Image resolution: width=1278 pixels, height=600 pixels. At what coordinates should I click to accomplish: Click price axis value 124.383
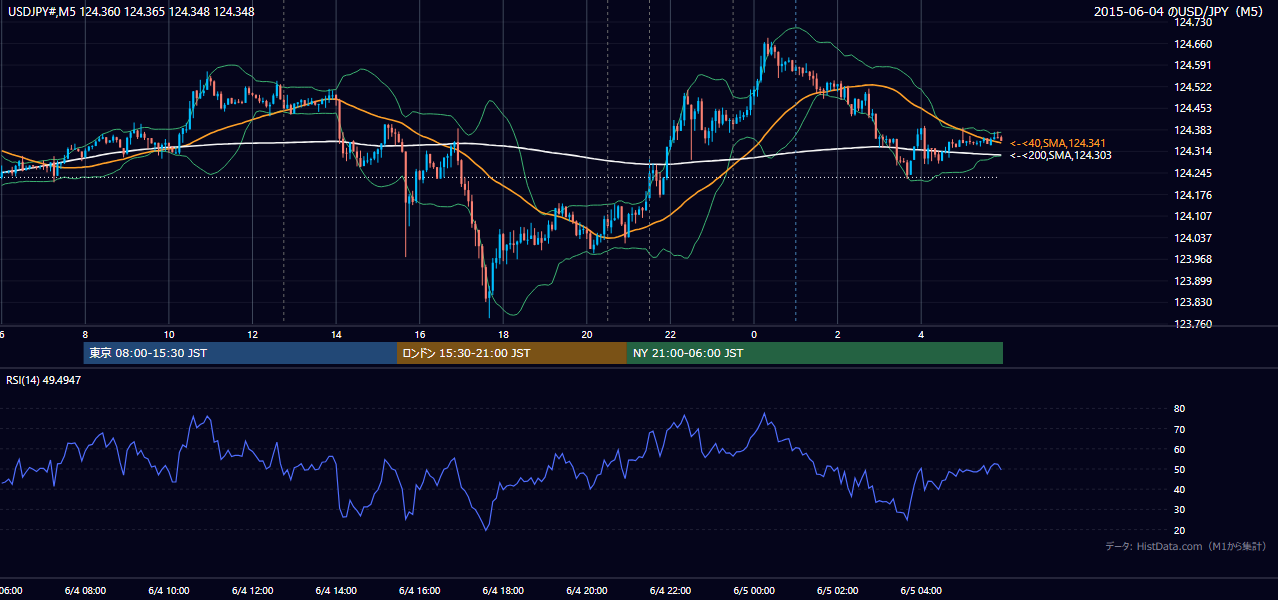pos(1194,130)
